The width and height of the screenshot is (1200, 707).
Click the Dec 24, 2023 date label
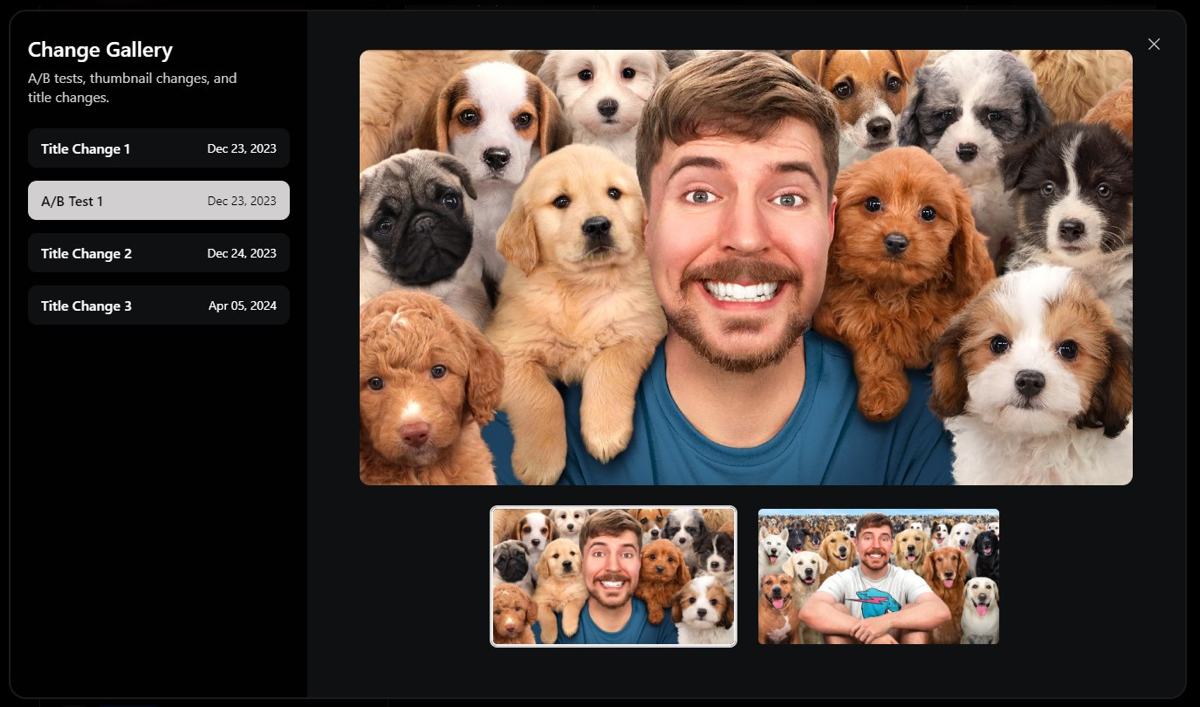241,253
